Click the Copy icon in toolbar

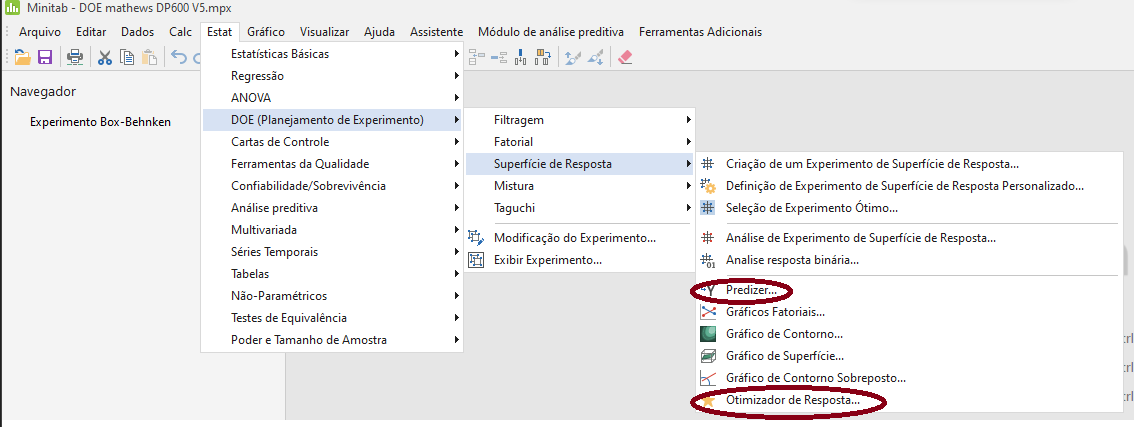coord(127,57)
